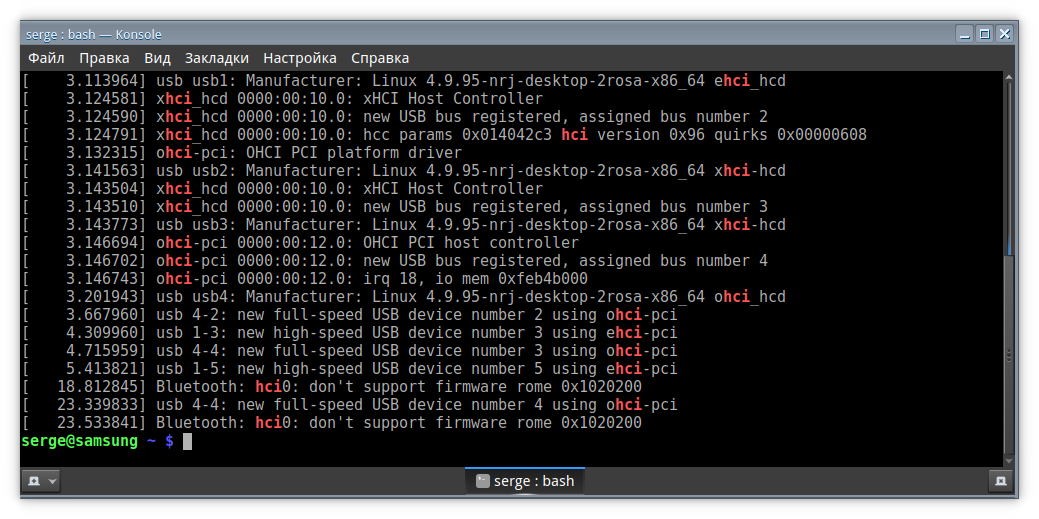Viewport: 1039px width, 519px height.
Task: Open the Настройка settings menu
Action: pos(300,58)
